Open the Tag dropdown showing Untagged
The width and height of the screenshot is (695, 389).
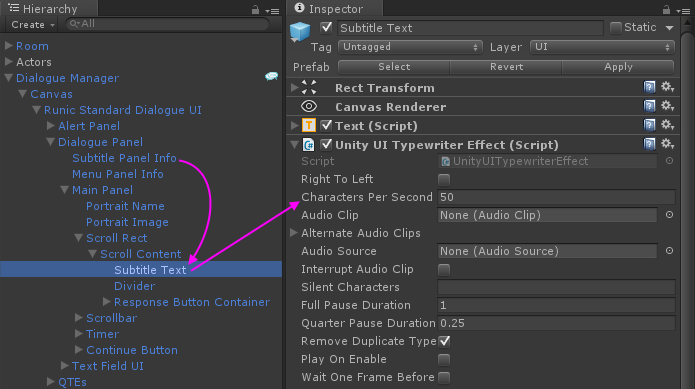click(x=410, y=47)
